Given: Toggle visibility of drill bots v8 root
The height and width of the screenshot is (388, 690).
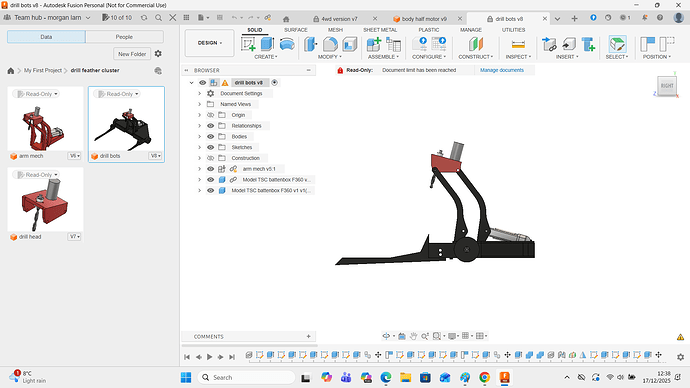Looking at the screenshot, I should [x=202, y=83].
